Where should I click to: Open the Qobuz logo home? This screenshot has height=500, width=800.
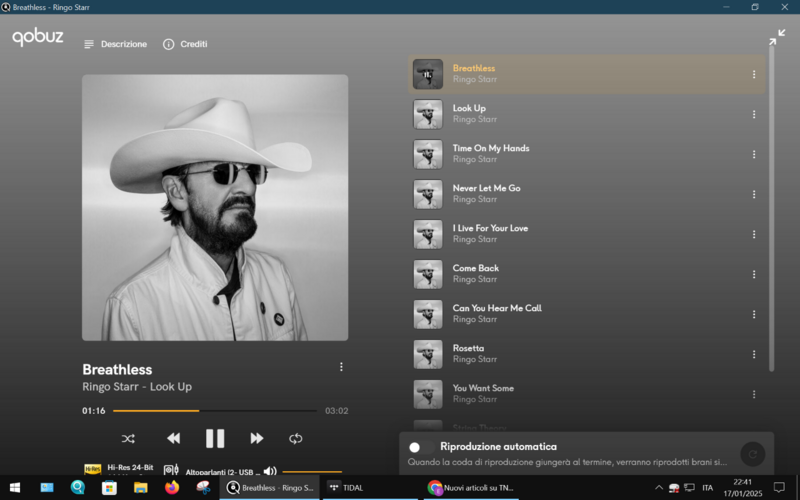[x=37, y=38]
